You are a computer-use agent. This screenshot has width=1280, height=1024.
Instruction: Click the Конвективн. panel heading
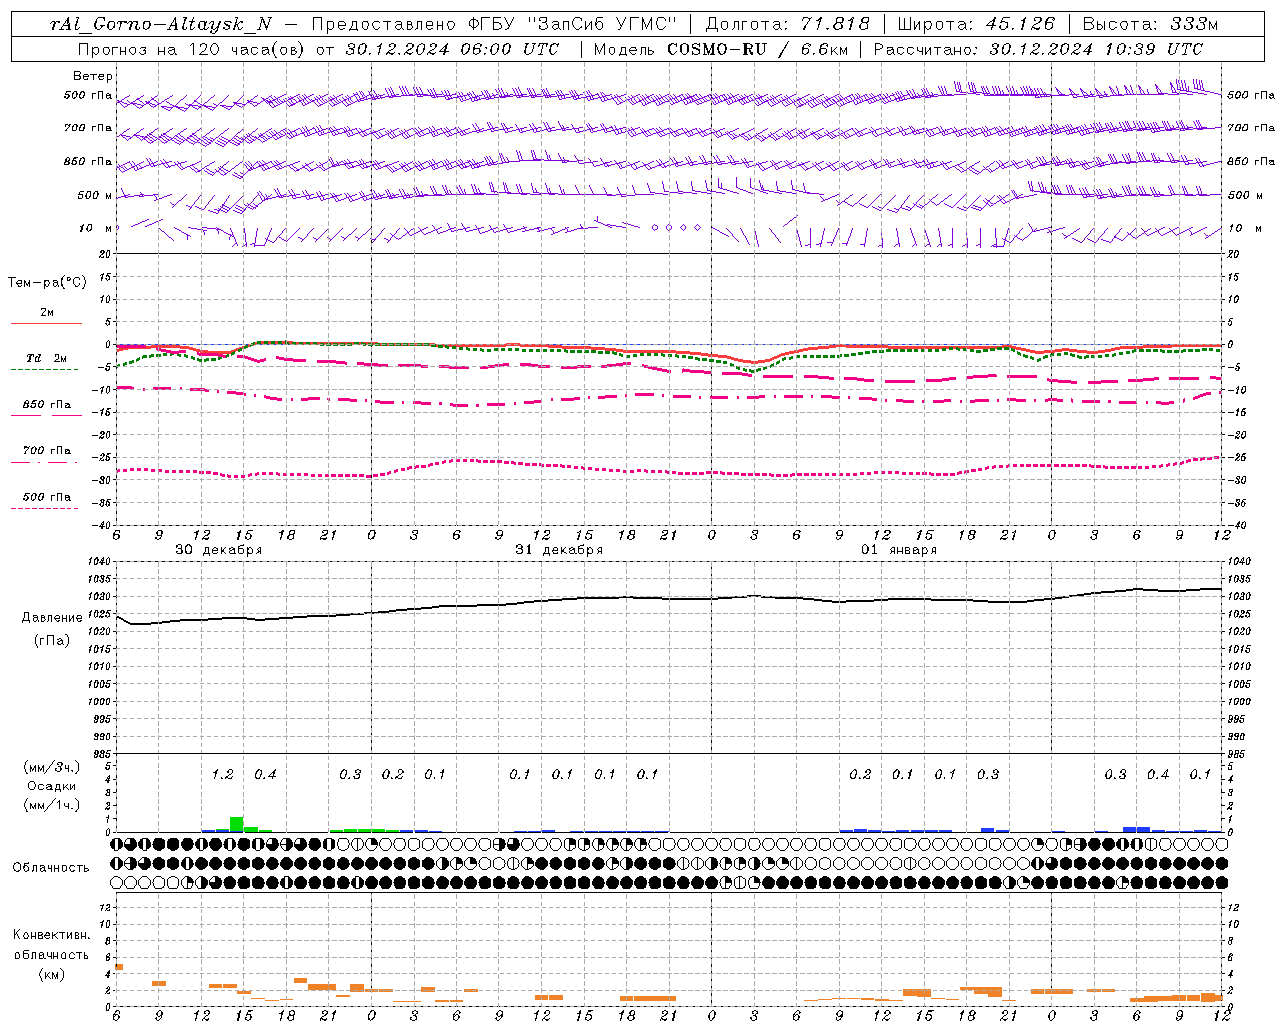[51, 935]
